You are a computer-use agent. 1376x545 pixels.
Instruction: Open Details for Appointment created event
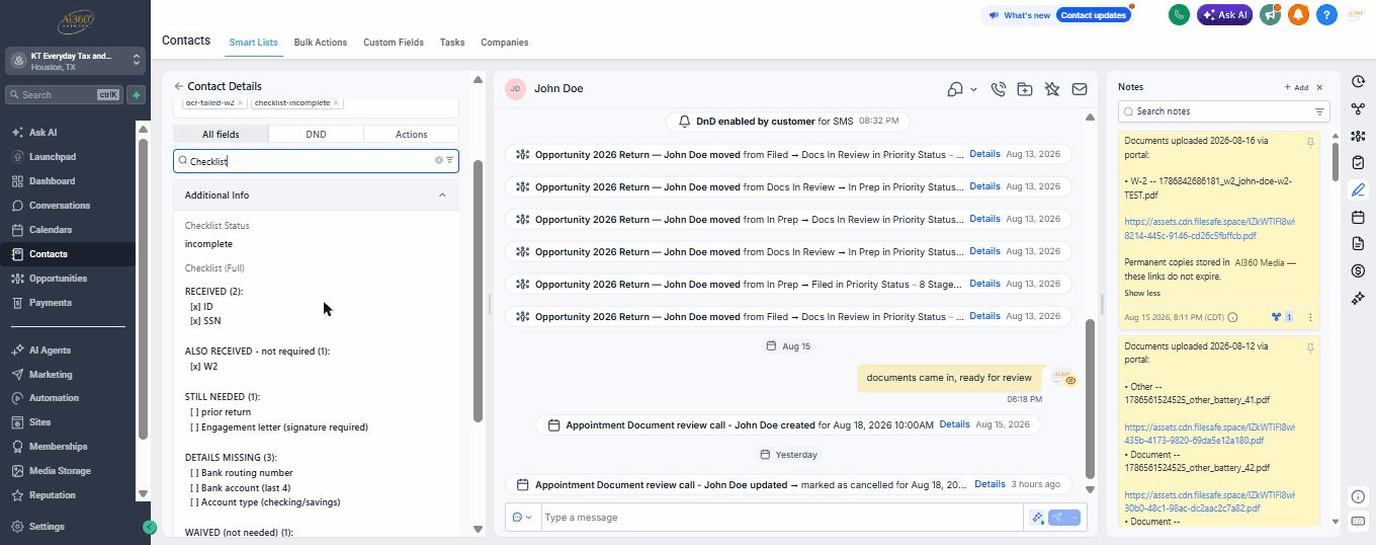click(x=954, y=424)
